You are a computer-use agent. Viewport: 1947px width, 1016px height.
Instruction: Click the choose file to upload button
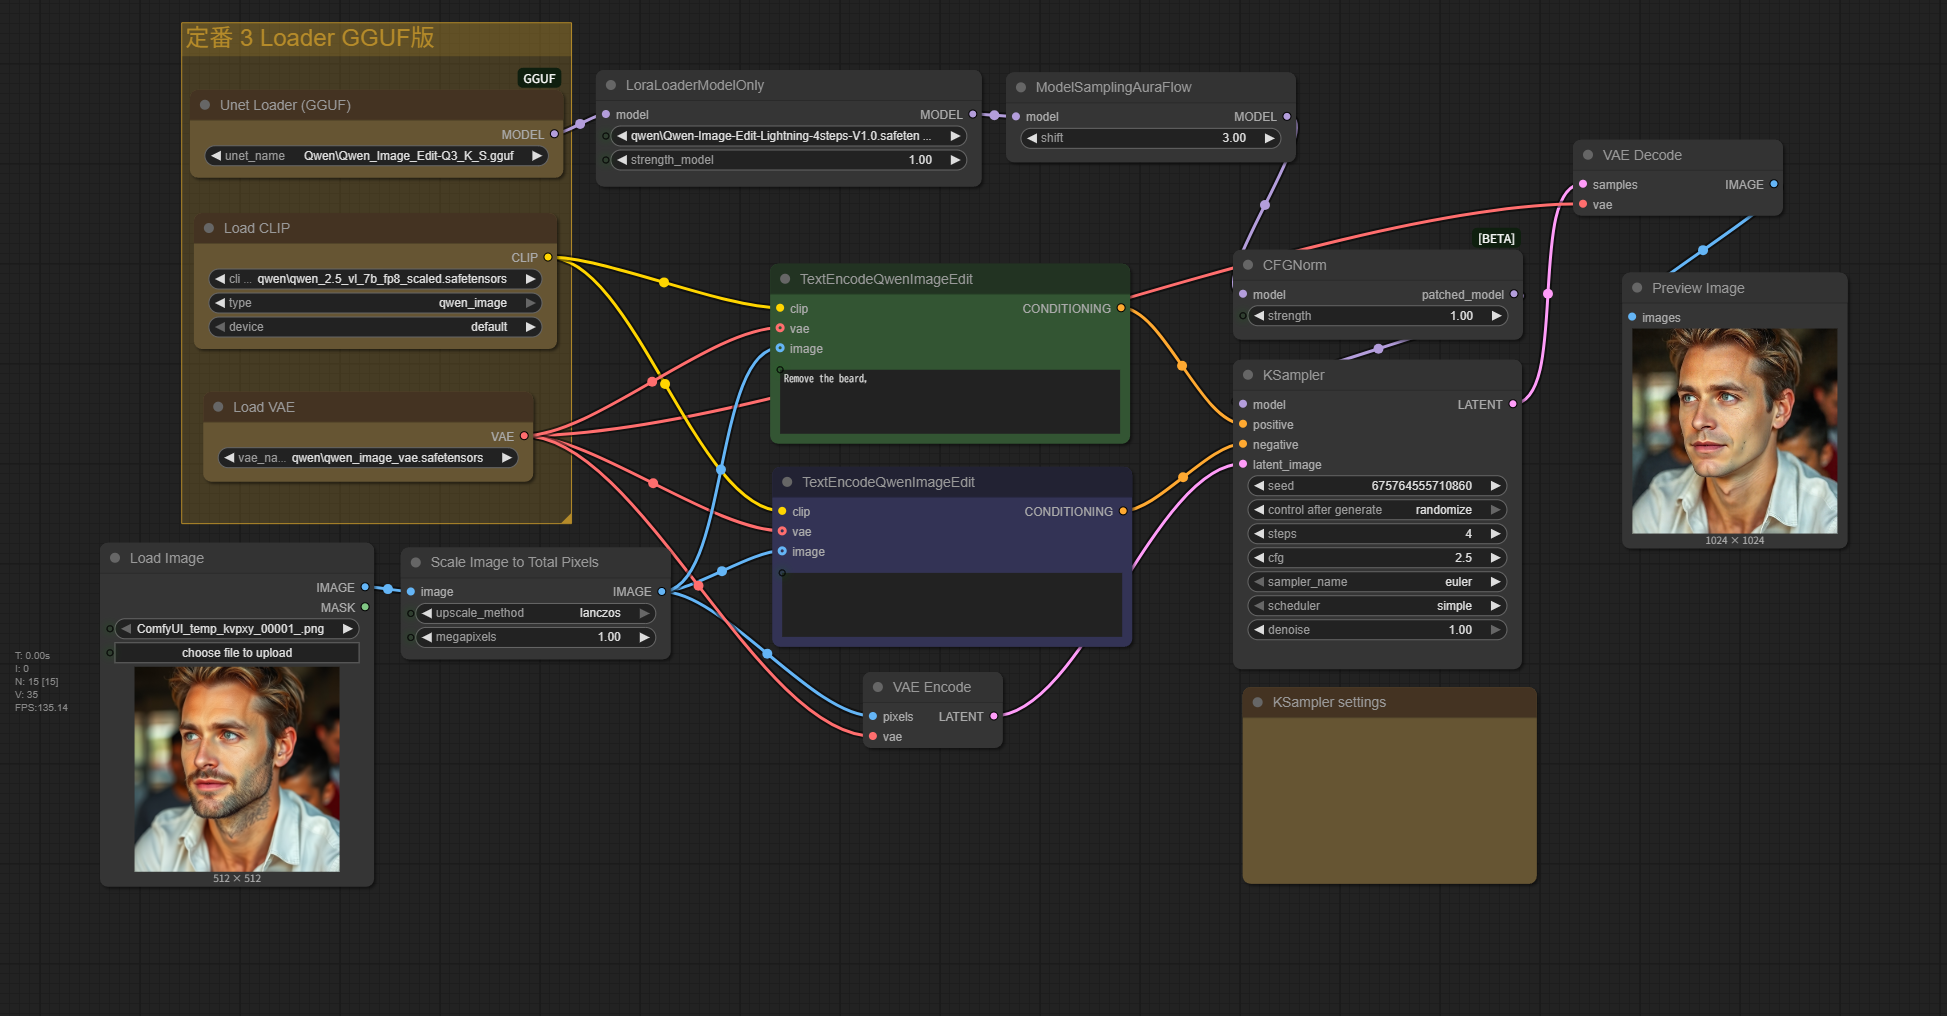pos(237,653)
